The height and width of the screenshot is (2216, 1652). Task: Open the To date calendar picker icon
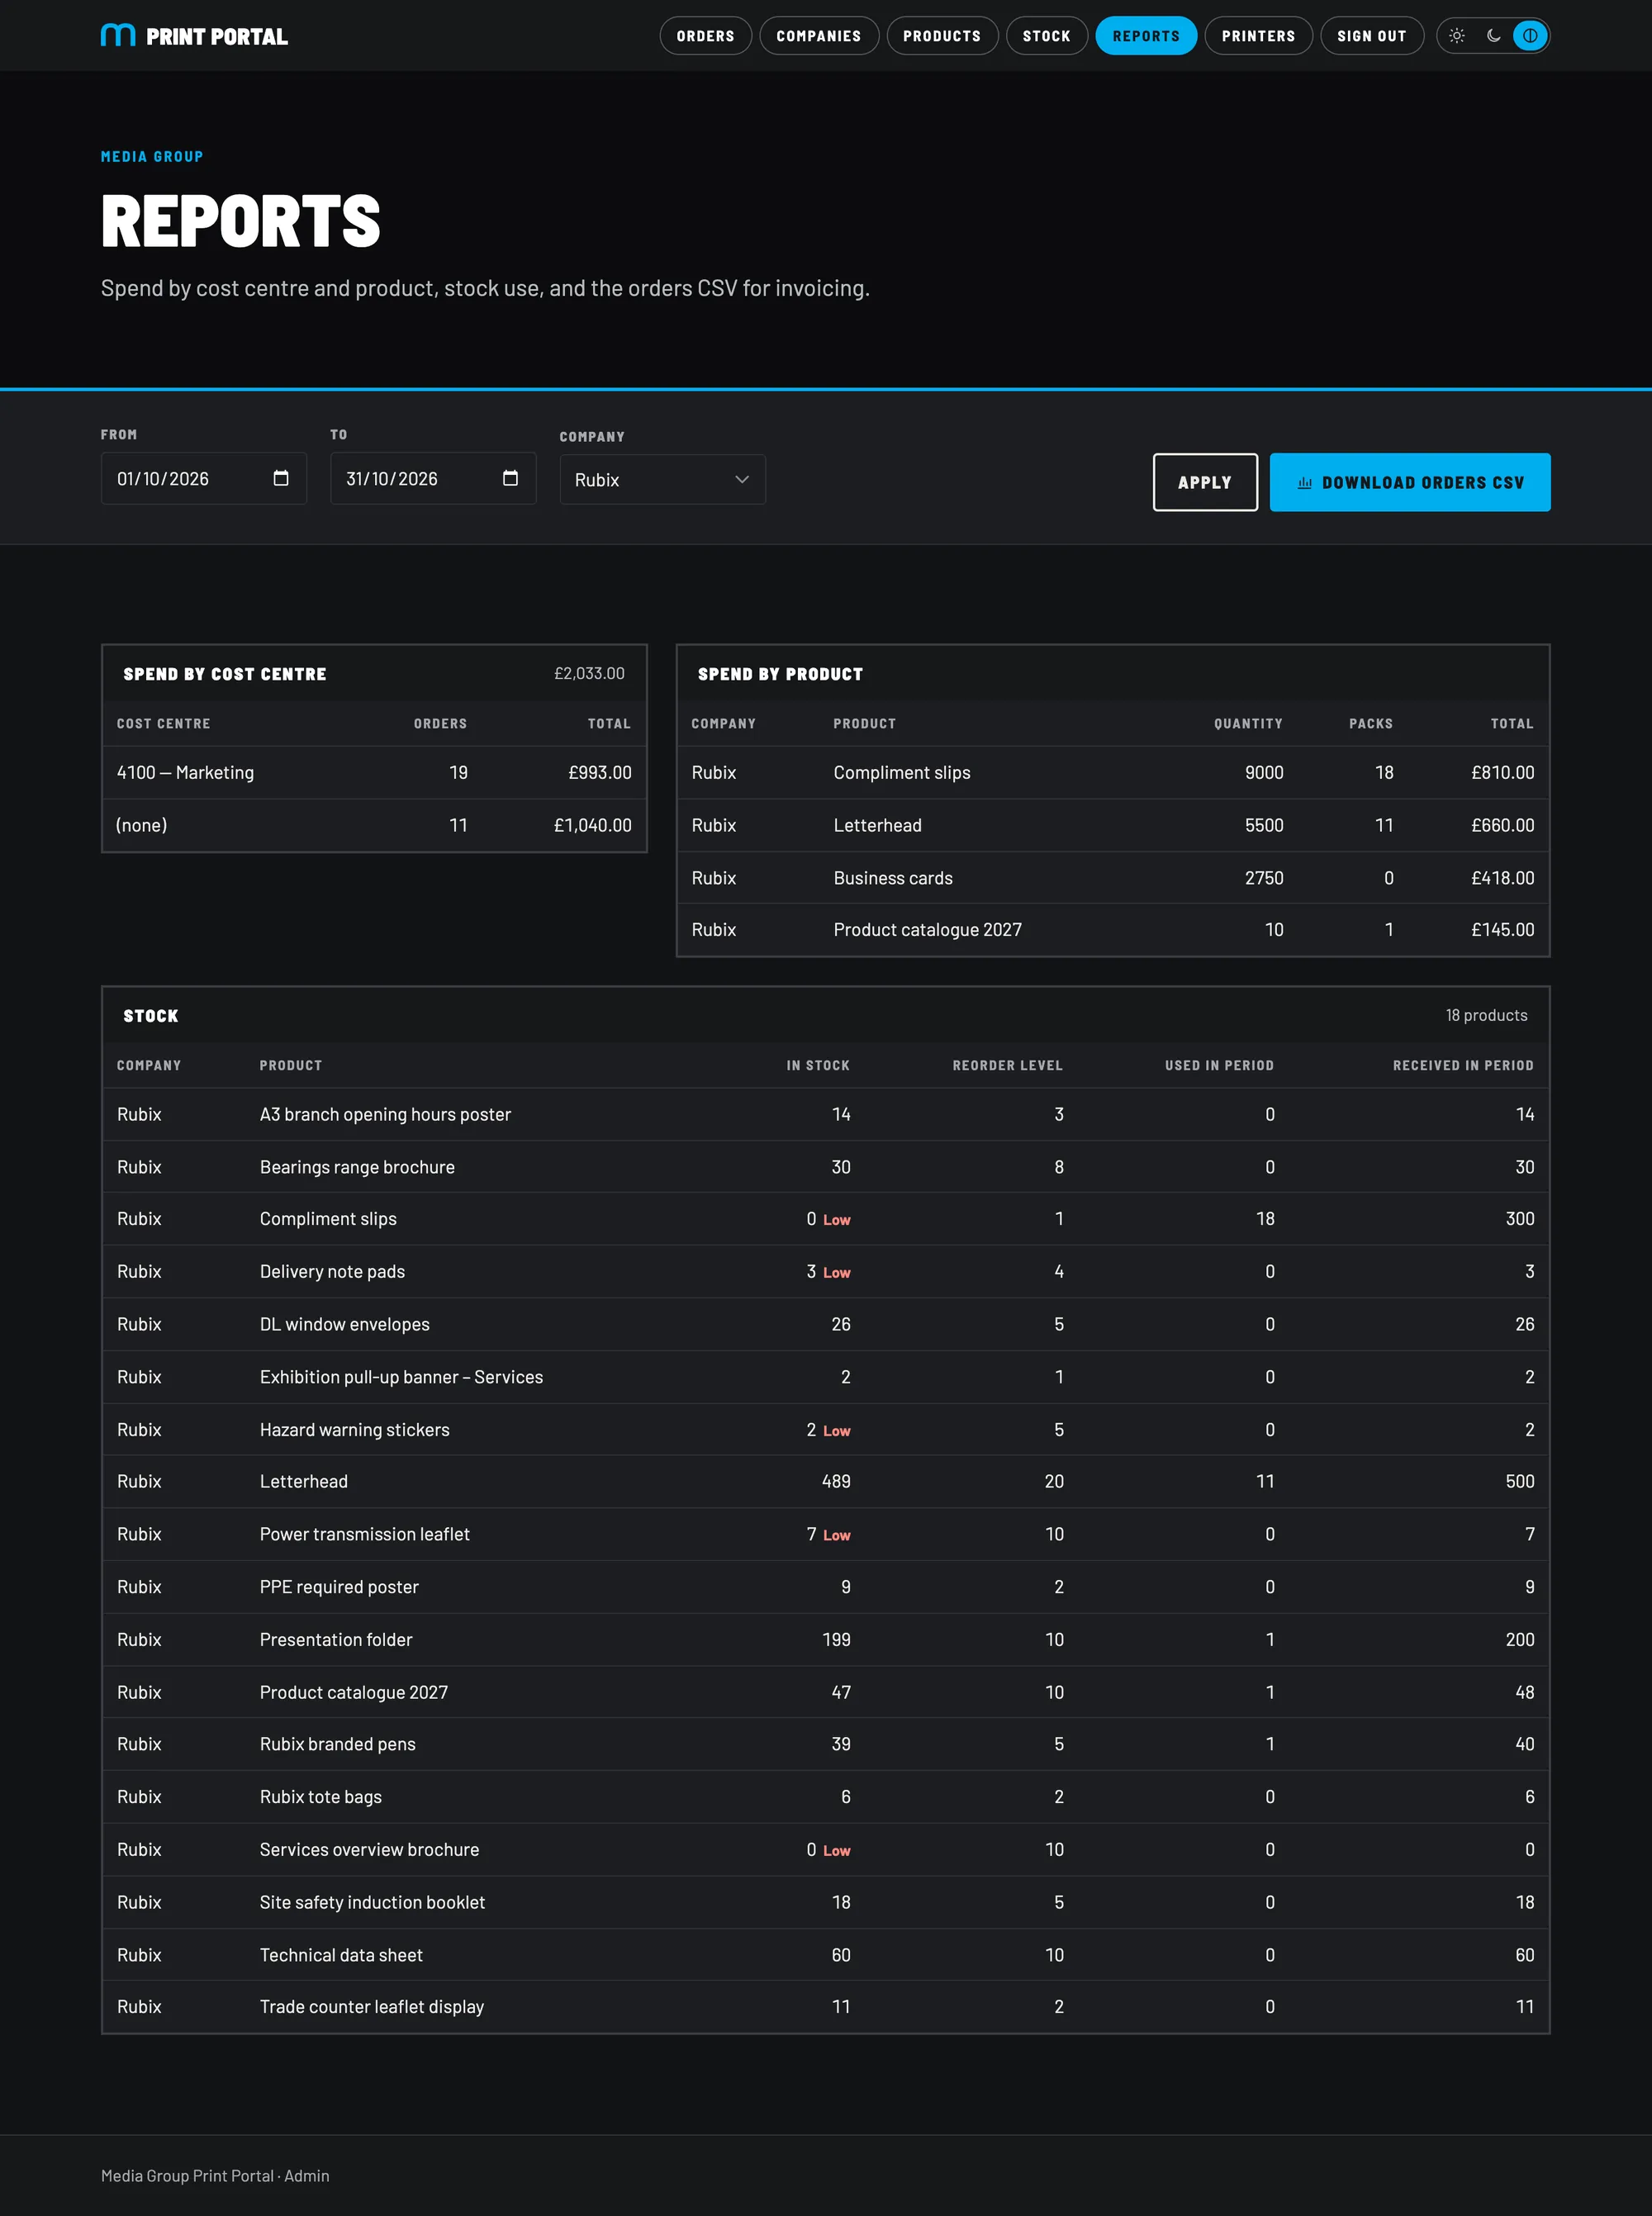pos(510,478)
